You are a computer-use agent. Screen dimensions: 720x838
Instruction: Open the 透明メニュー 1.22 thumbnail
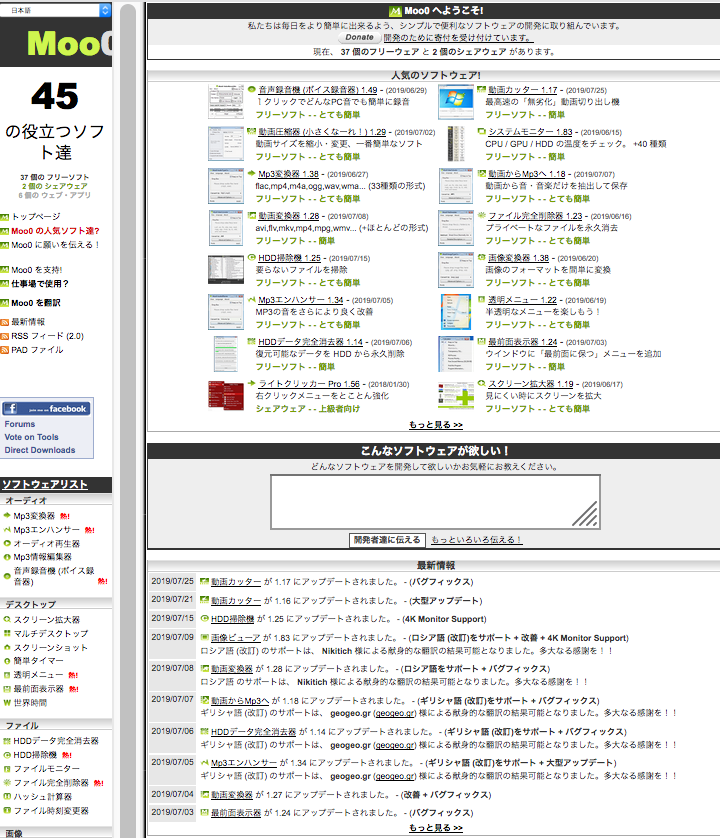(455, 312)
